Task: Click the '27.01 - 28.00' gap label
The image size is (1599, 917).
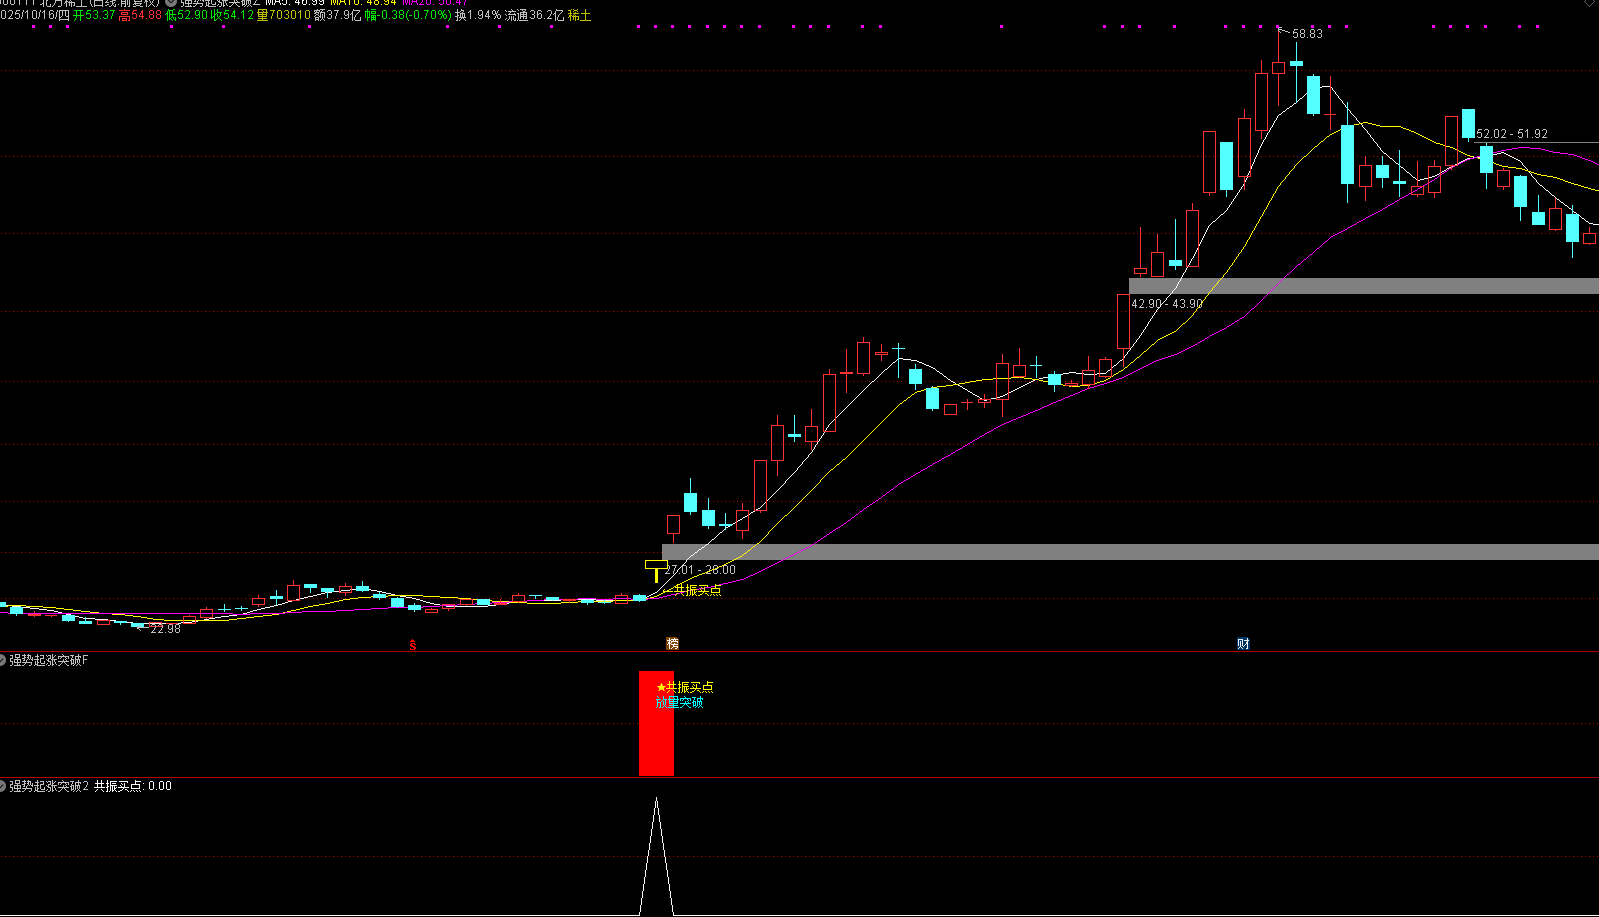Action: [x=700, y=570]
